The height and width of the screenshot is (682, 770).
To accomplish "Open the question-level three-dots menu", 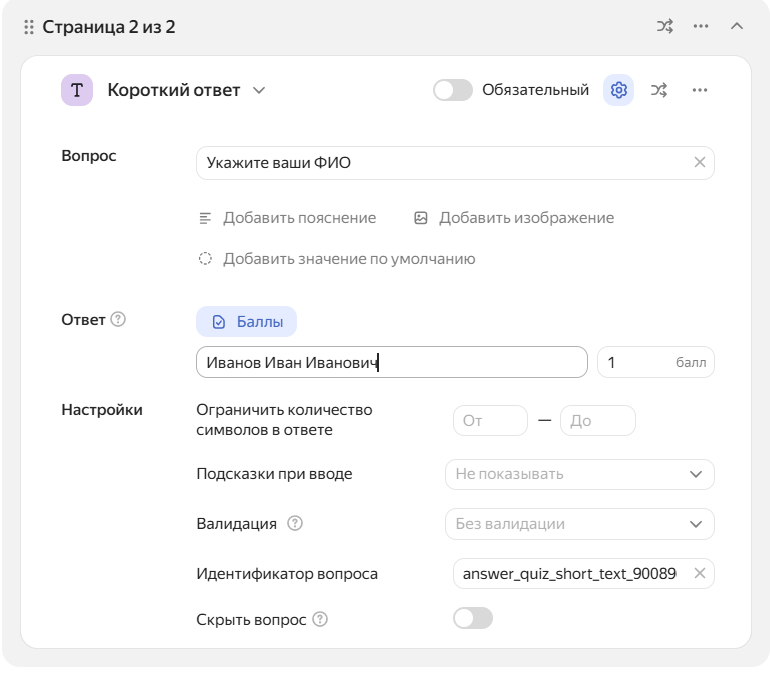I will click(700, 90).
